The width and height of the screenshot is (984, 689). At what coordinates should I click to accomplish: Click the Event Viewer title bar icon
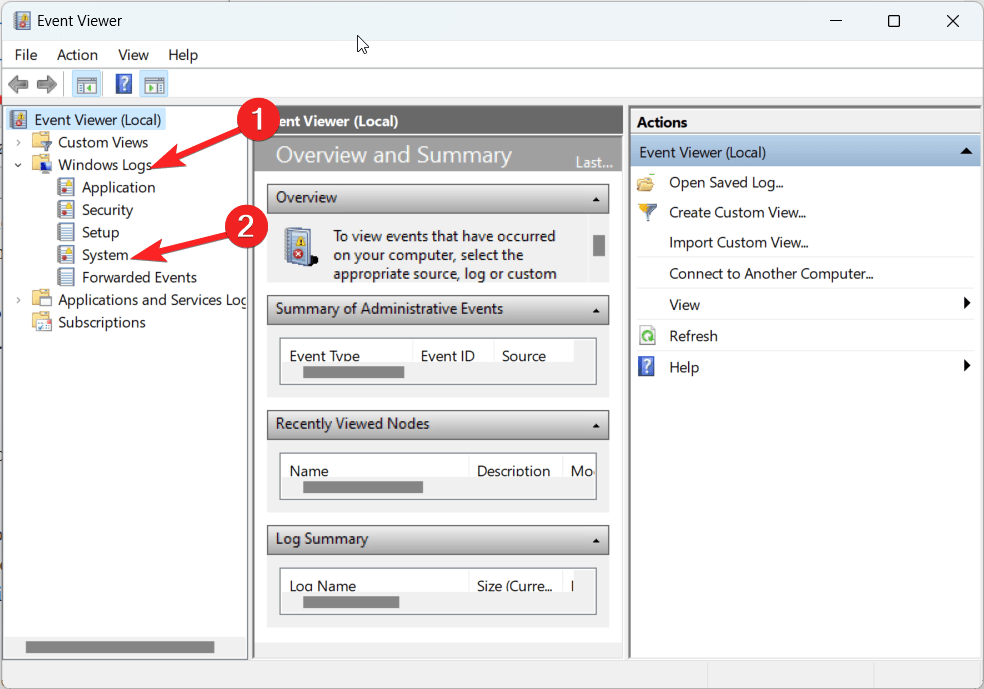tap(22, 21)
